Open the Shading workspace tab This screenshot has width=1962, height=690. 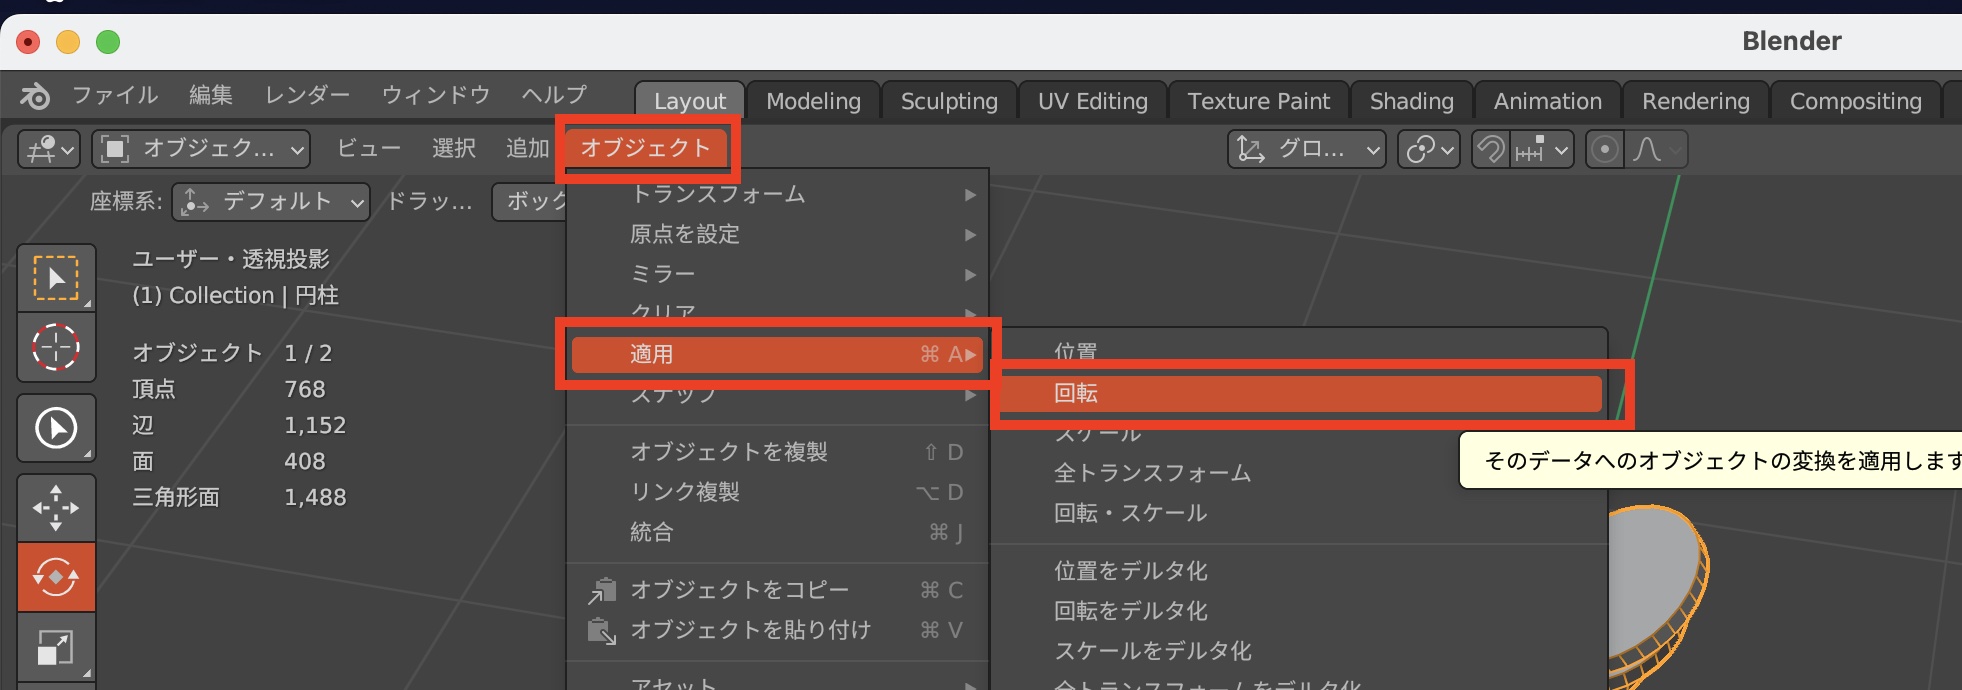[x=1411, y=101]
